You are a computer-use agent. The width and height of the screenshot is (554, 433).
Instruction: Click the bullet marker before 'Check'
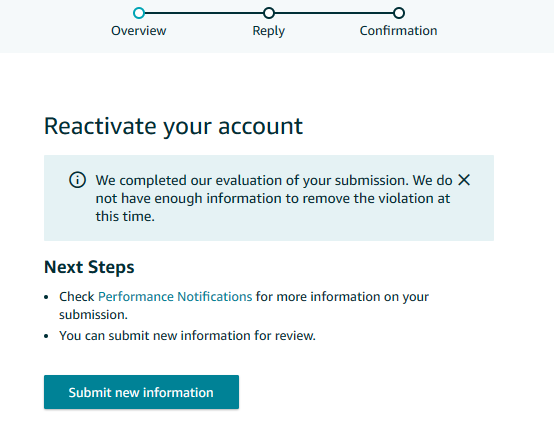tap(46, 297)
